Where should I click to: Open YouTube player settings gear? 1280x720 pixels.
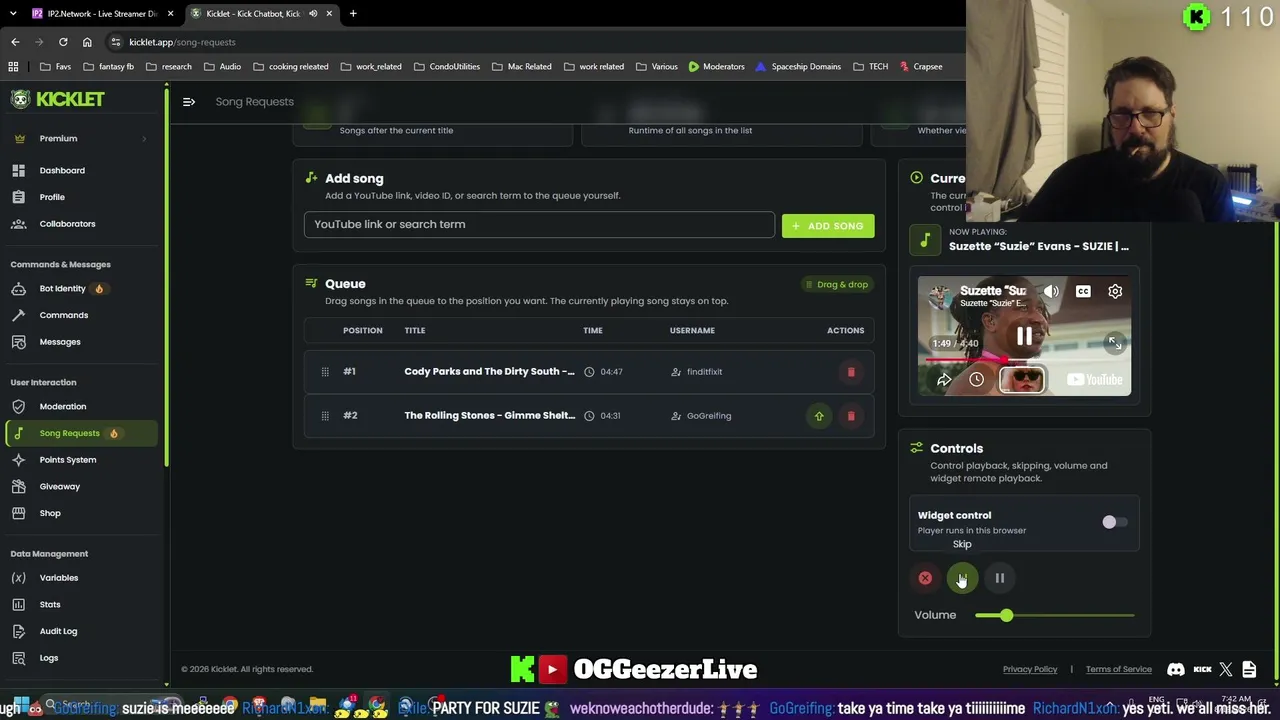click(x=1115, y=291)
